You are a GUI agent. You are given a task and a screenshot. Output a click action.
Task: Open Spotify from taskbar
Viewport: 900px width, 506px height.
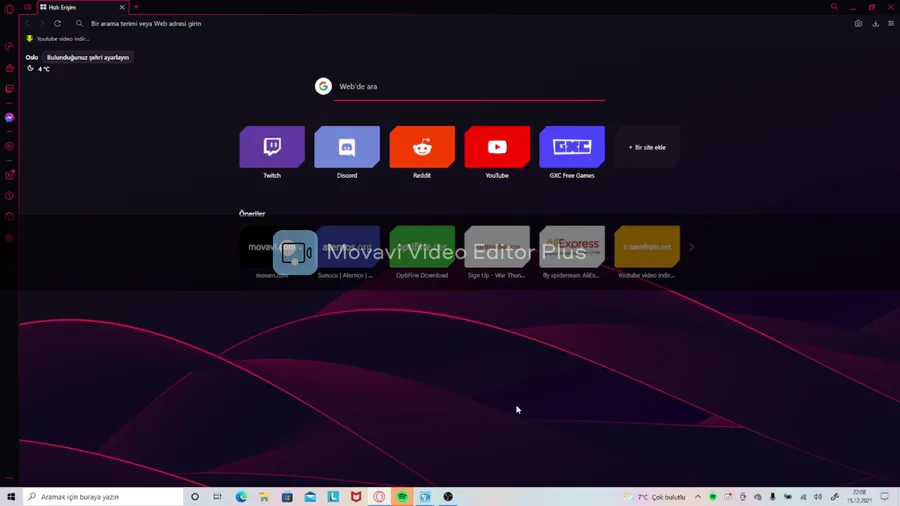(x=402, y=497)
